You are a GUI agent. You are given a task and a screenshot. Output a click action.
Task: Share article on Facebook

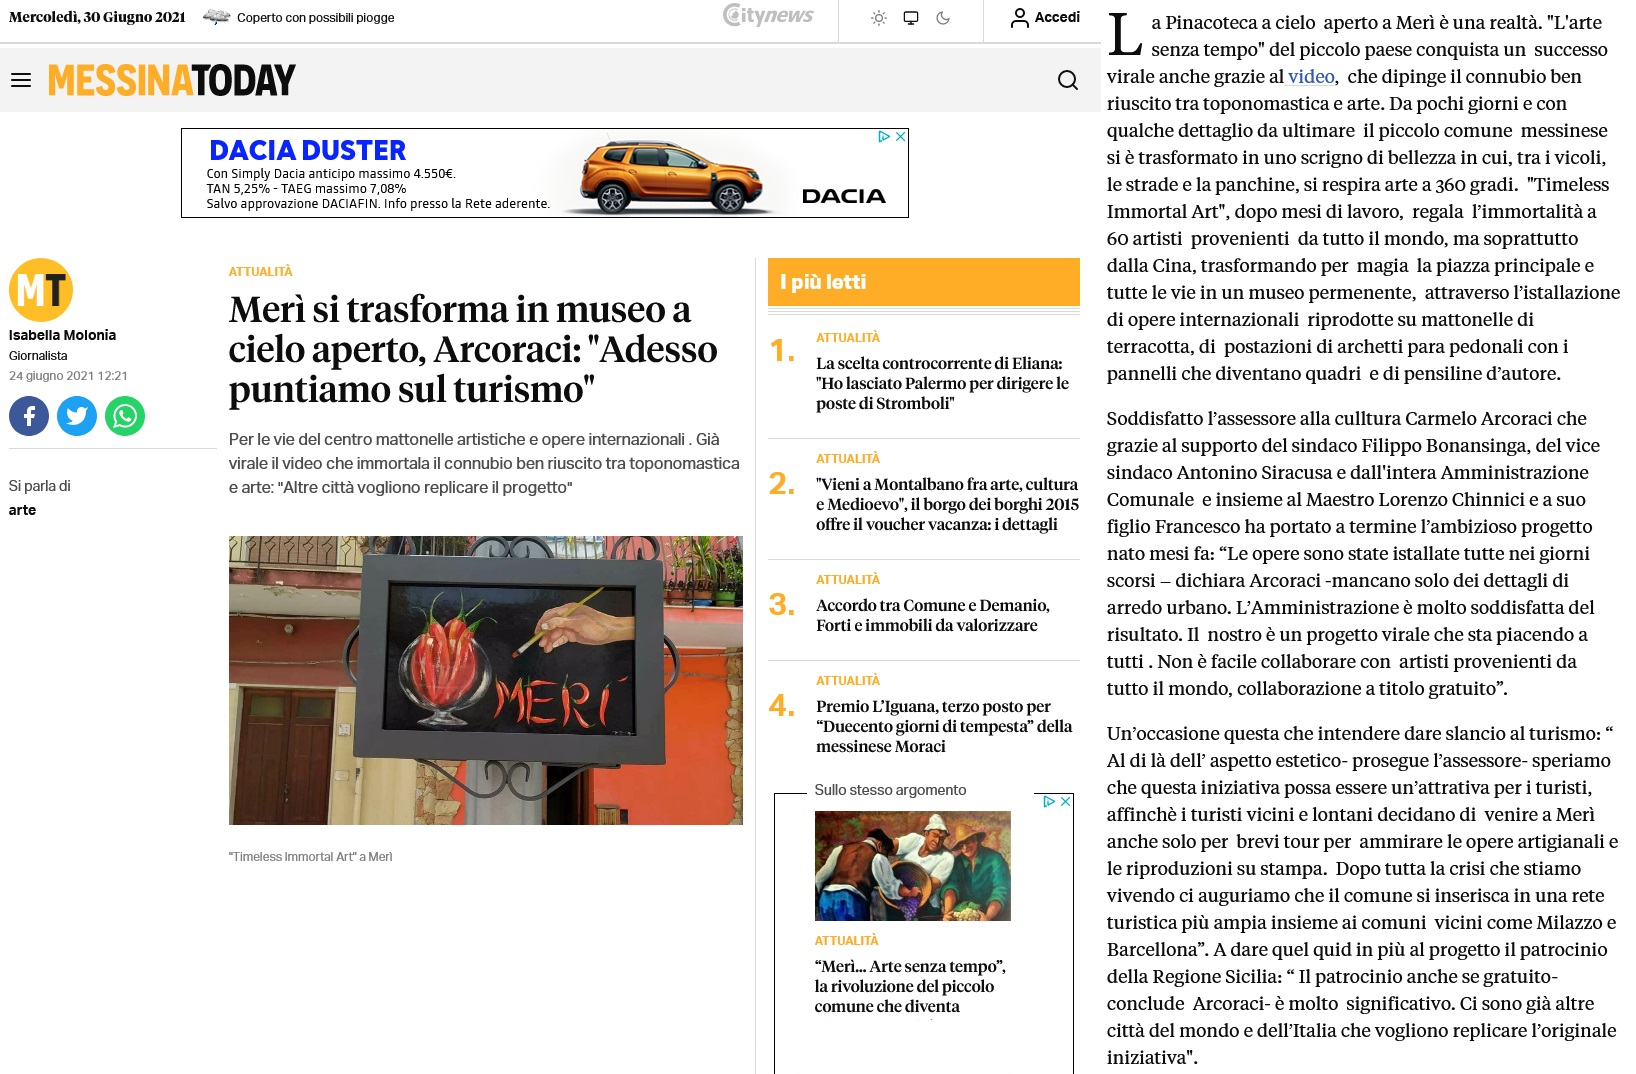point(29,416)
